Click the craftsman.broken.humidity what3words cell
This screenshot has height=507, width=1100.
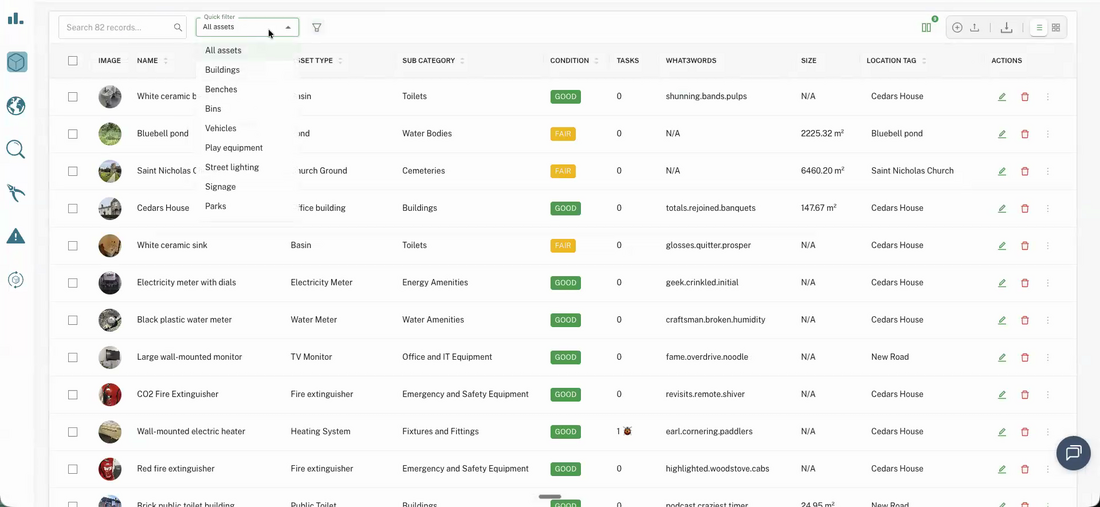coord(716,320)
